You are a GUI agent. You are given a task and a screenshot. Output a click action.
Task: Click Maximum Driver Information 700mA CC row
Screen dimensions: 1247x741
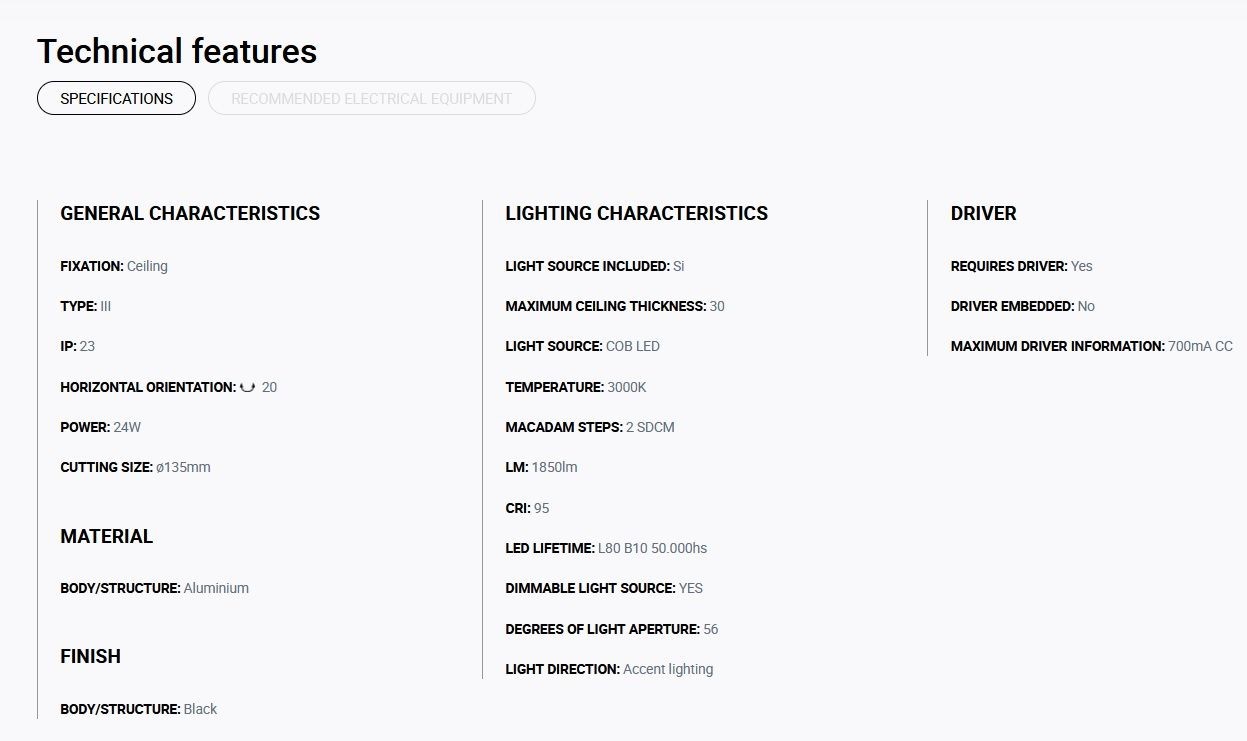[x=1092, y=346]
